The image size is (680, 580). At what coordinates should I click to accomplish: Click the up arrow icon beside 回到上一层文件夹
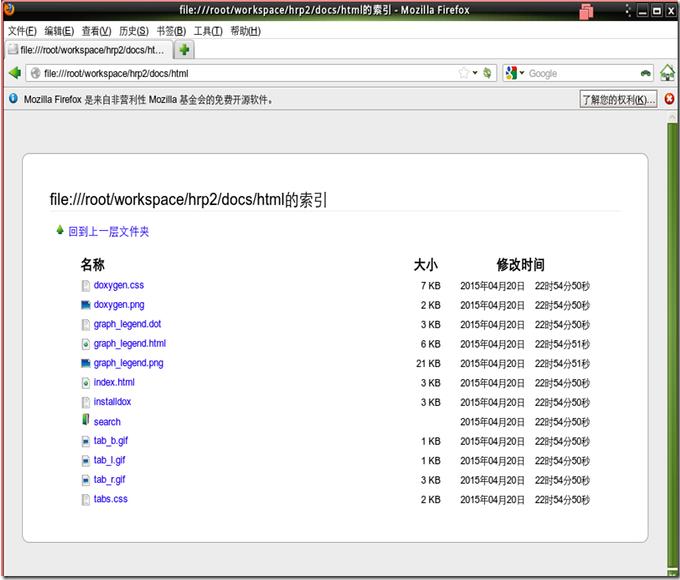(60, 230)
